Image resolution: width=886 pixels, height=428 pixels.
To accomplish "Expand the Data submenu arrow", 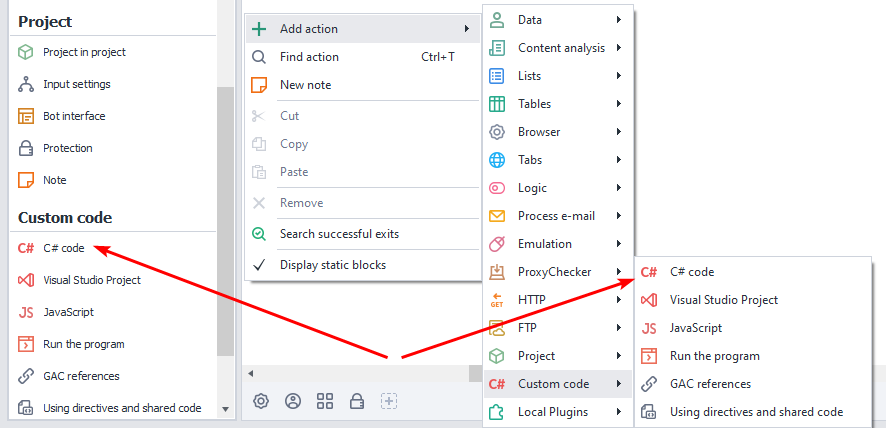I will pyautogui.click(x=619, y=20).
